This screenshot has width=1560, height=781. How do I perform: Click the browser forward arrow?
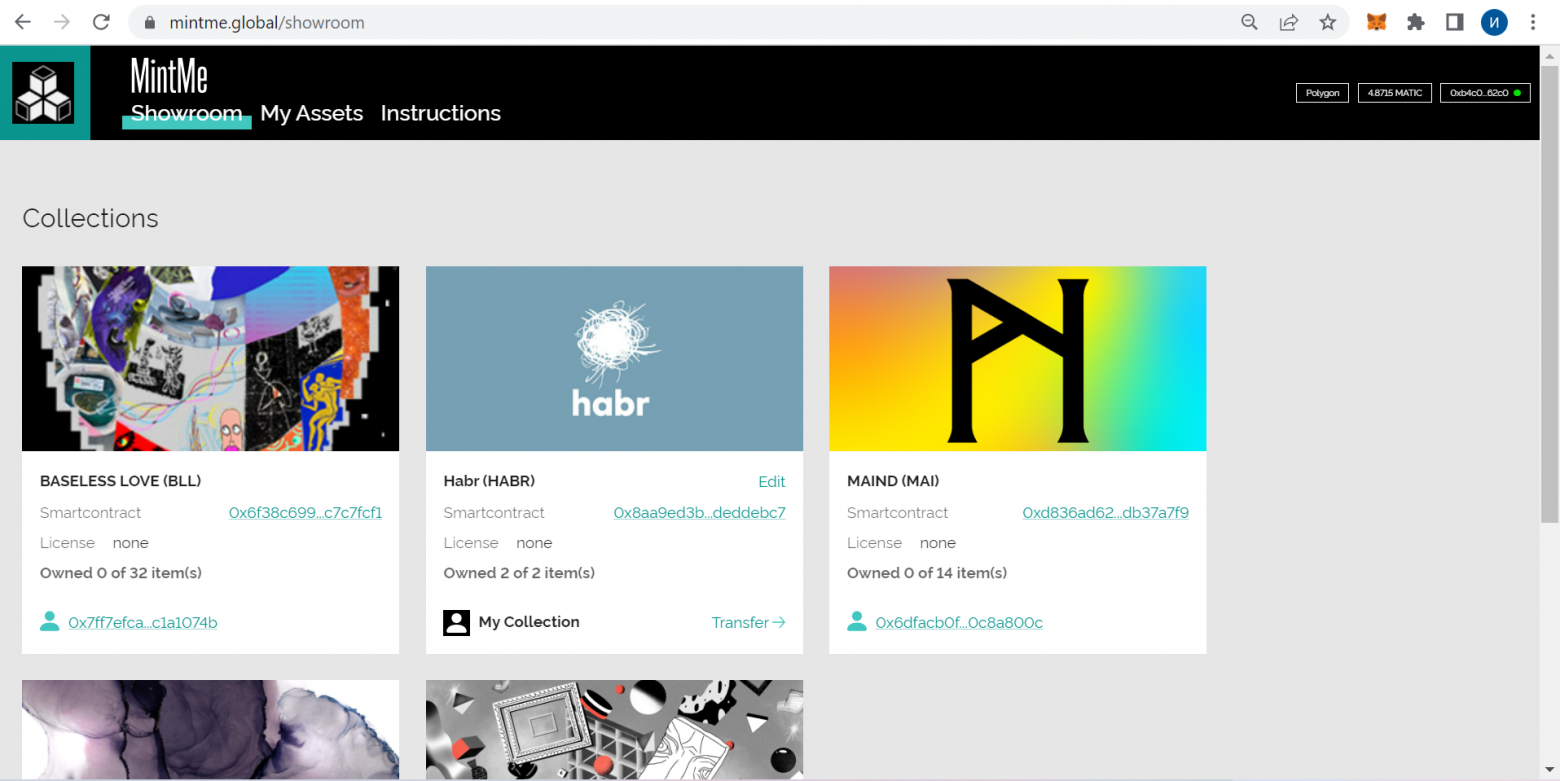pos(62,22)
